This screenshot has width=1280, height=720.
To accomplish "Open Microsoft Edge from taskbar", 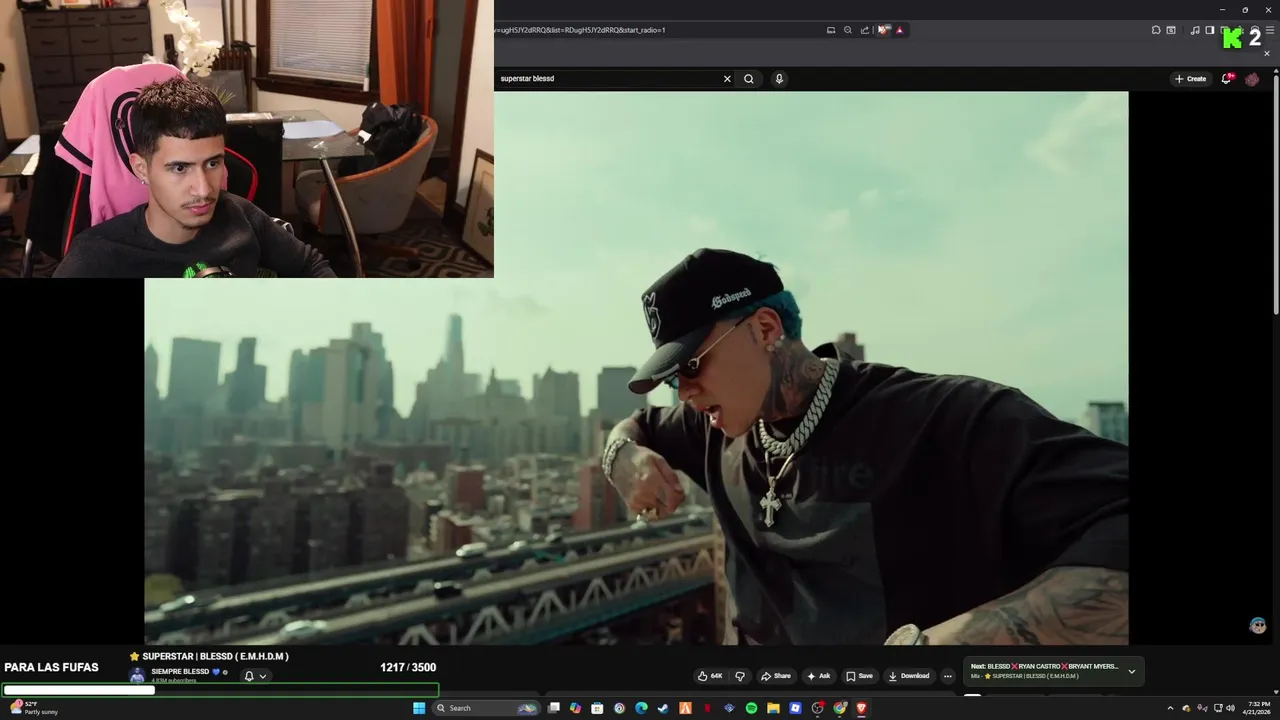I will tap(641, 708).
